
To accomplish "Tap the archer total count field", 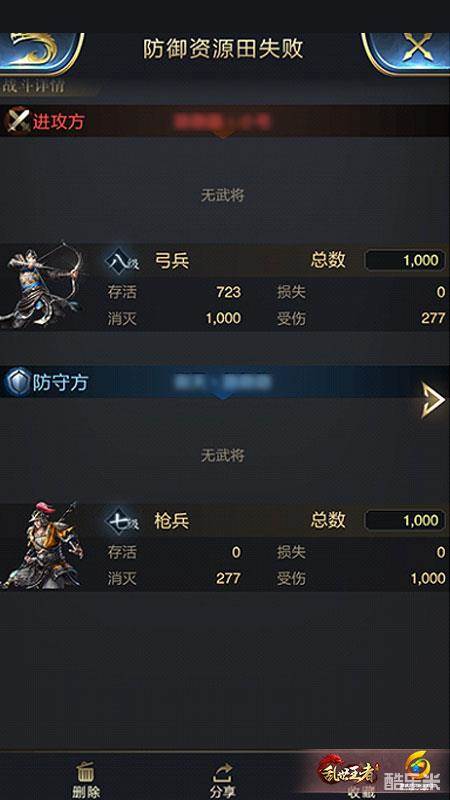I will coord(405,261).
